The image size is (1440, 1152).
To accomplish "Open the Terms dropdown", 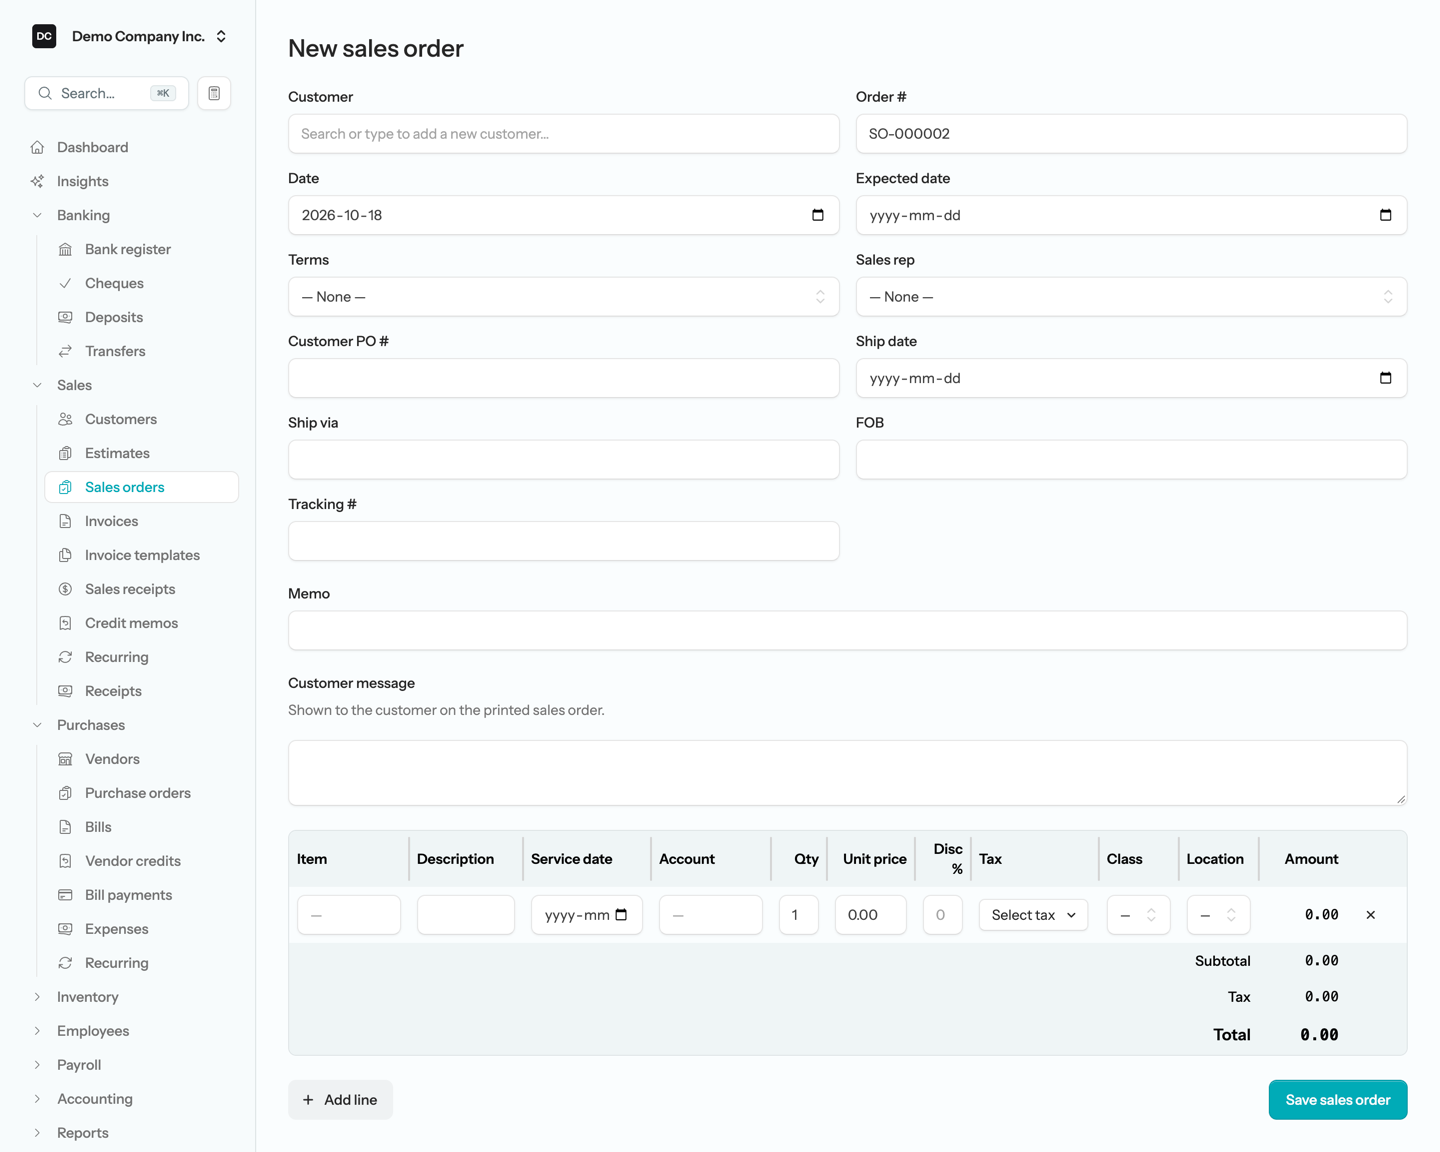I will click(x=564, y=297).
